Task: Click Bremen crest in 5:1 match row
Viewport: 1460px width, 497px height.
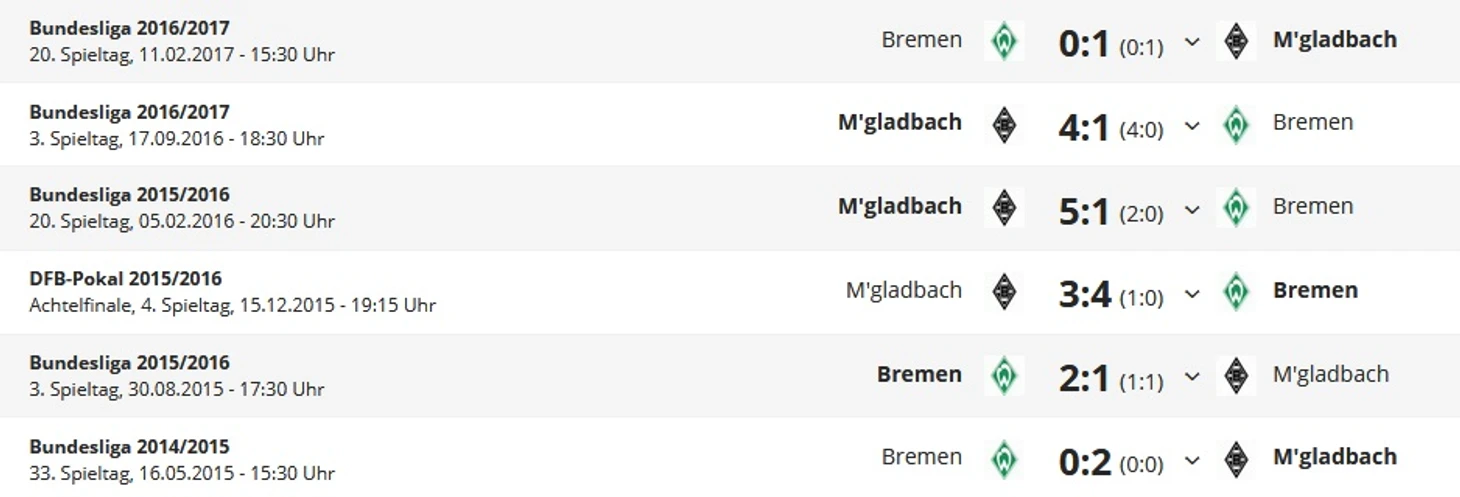Action: click(1236, 208)
